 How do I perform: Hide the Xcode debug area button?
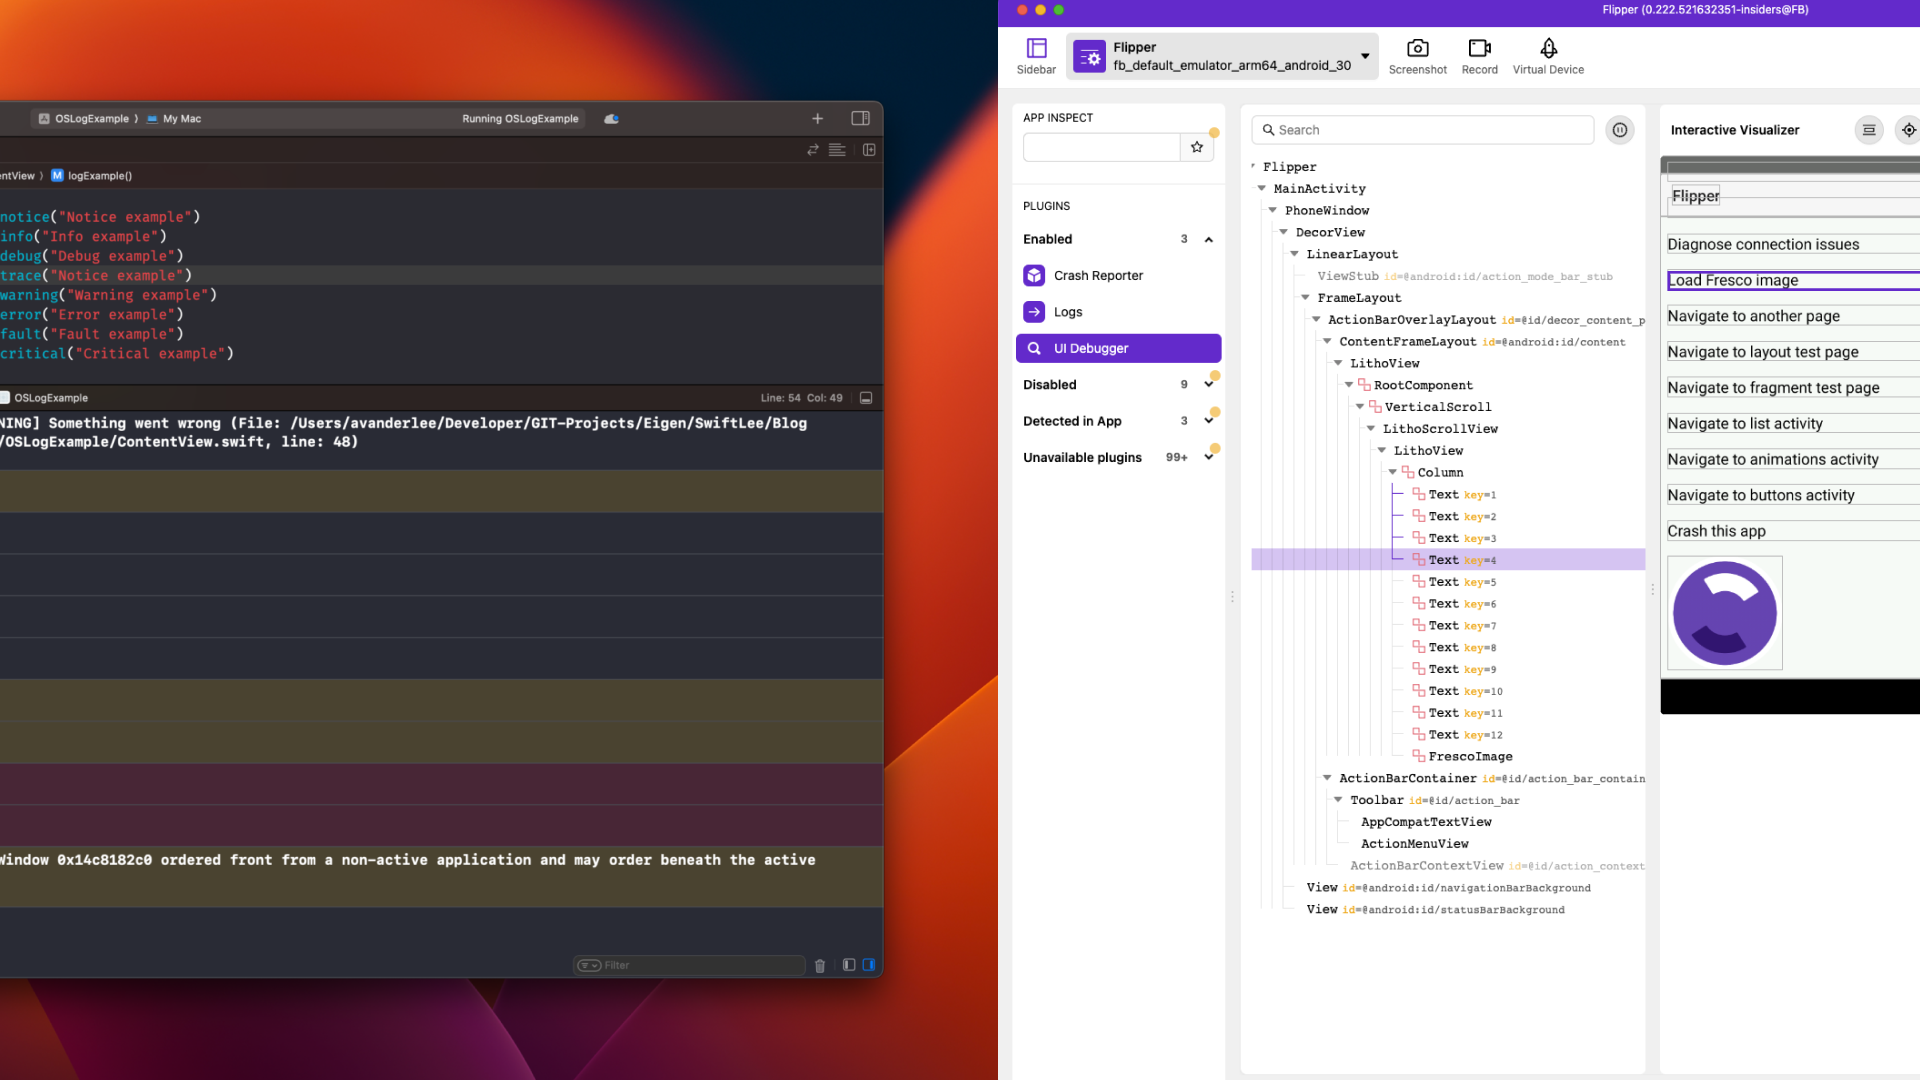(866, 398)
